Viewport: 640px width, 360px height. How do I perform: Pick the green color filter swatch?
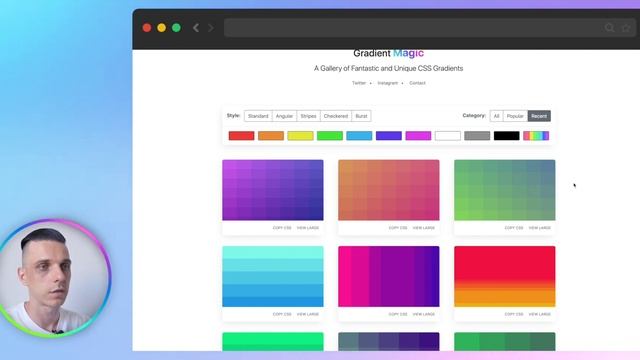tap(330, 136)
